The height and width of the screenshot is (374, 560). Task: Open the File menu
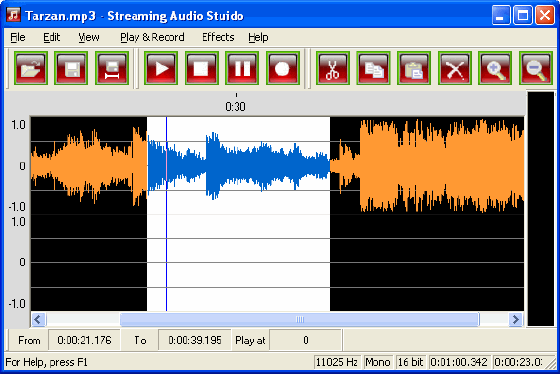tap(18, 37)
